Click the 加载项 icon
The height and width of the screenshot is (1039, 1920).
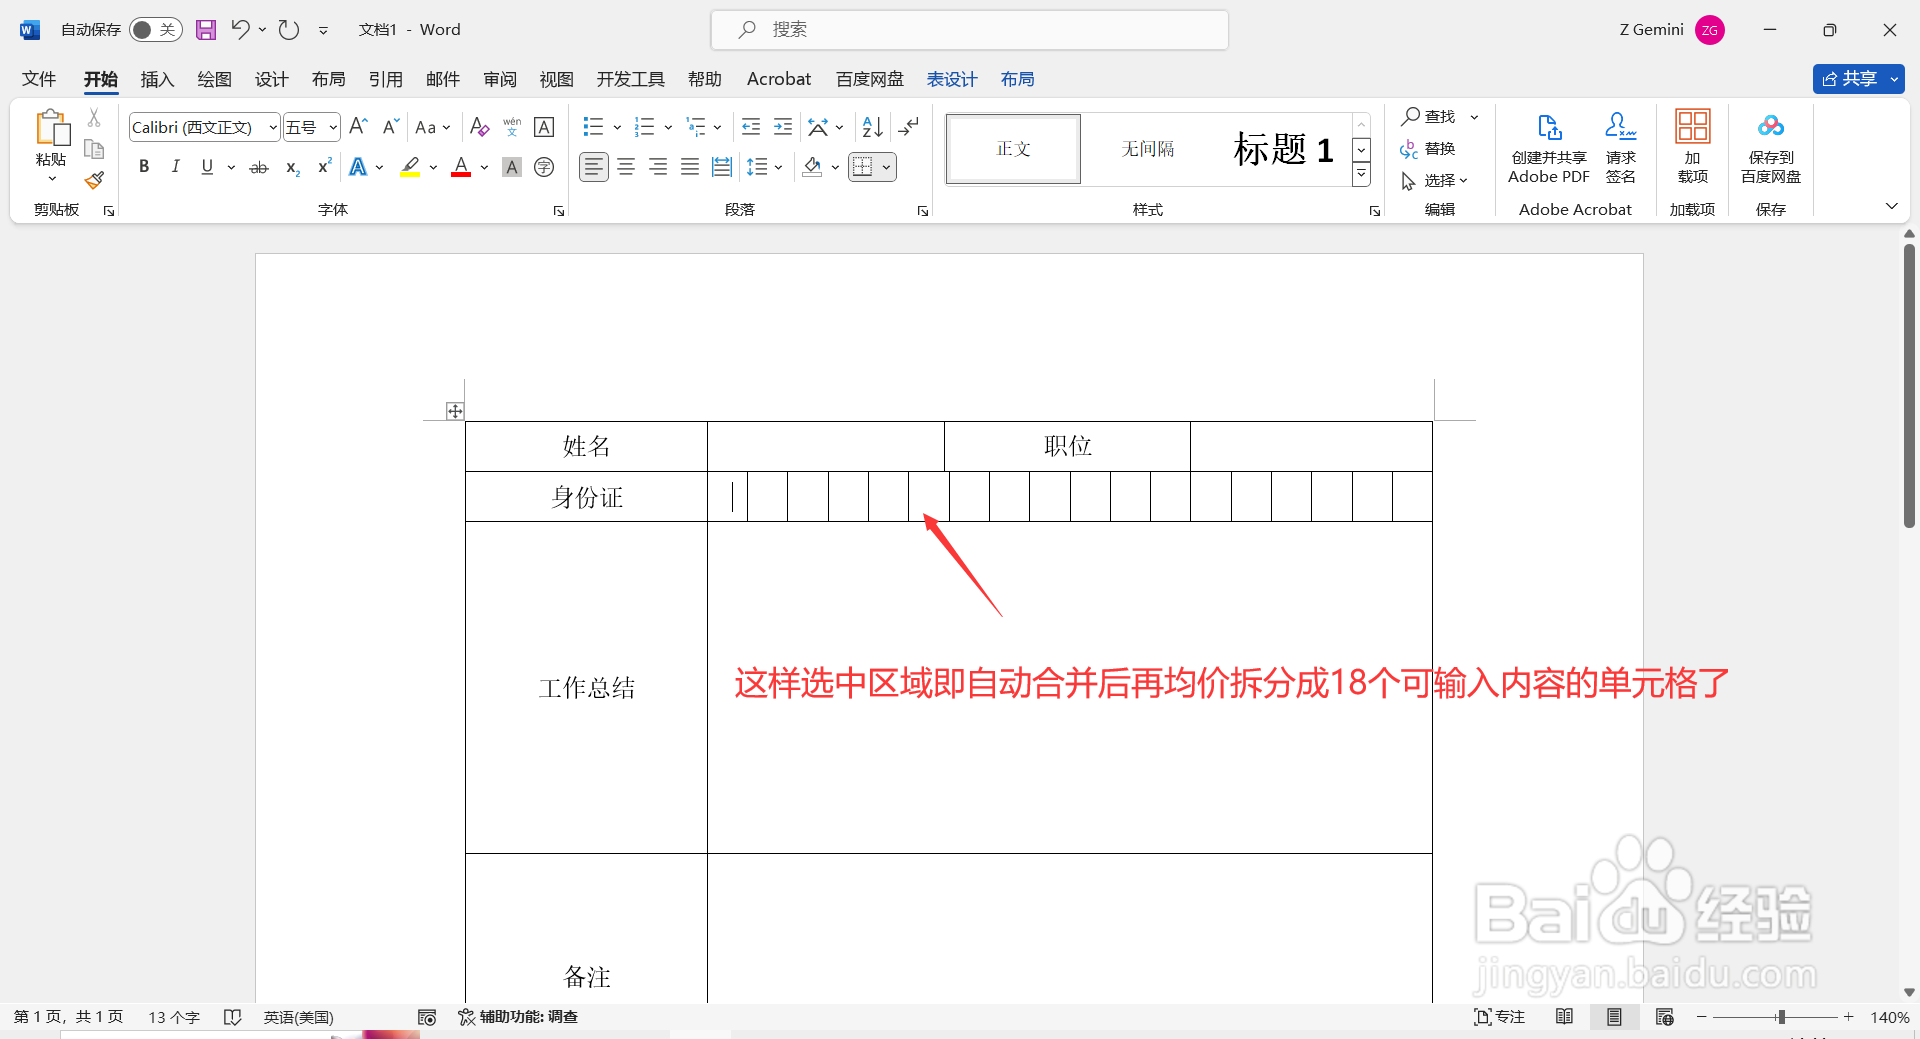click(1691, 148)
